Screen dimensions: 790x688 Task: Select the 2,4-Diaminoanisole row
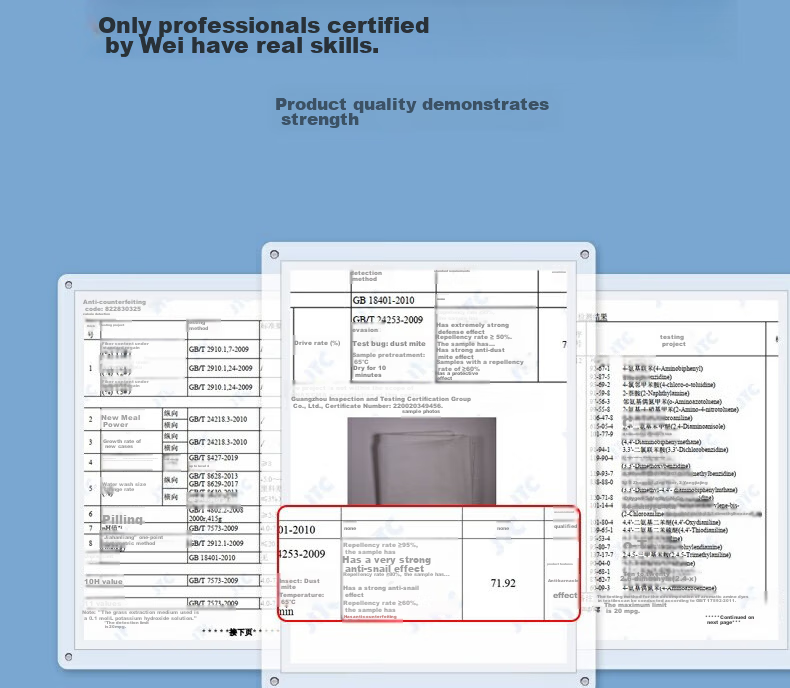tap(674, 427)
